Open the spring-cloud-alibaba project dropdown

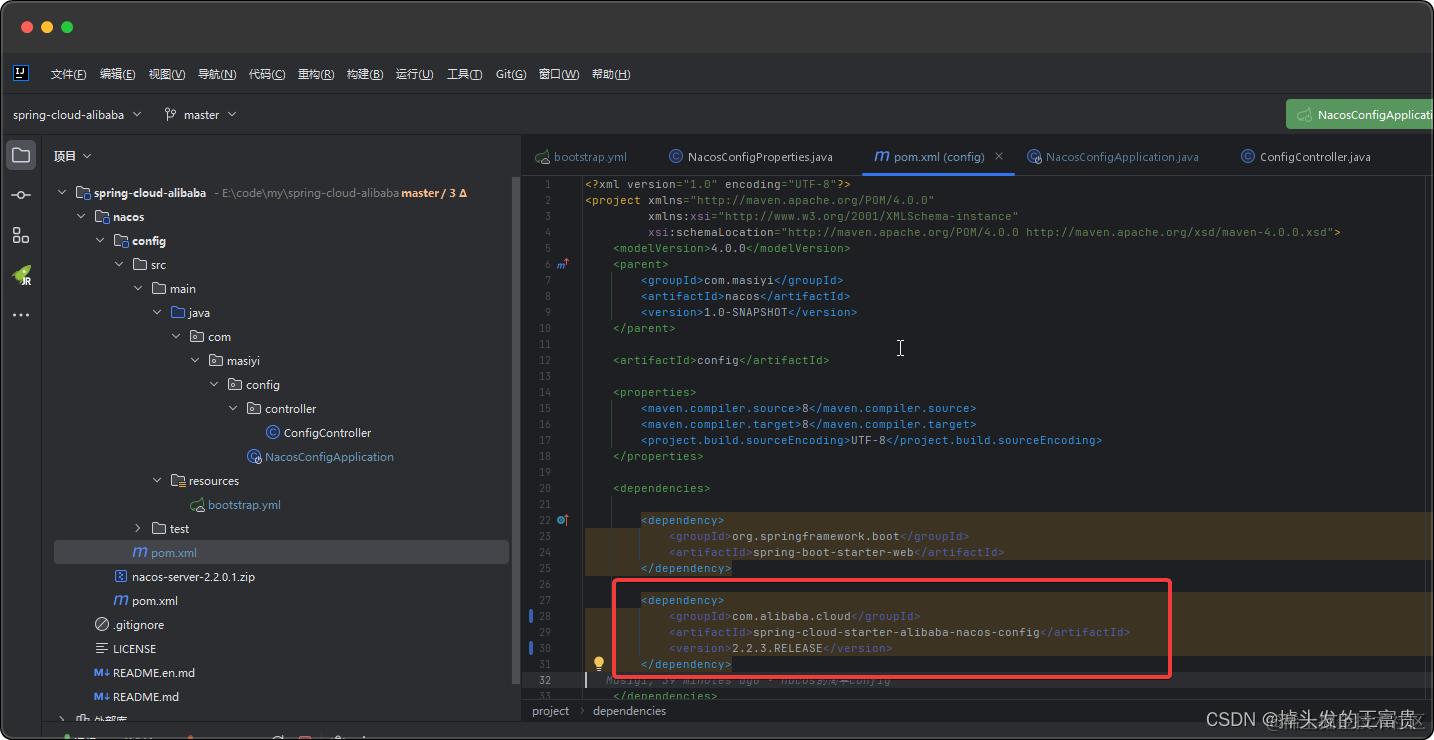77,115
